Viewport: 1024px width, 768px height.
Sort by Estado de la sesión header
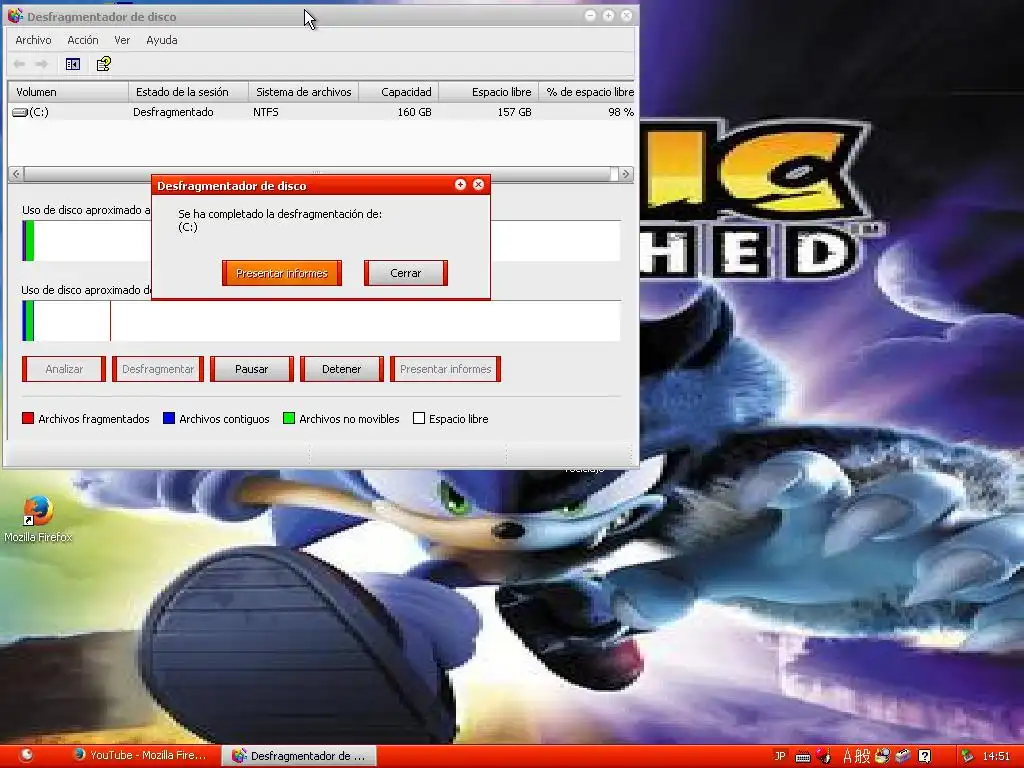coord(189,92)
